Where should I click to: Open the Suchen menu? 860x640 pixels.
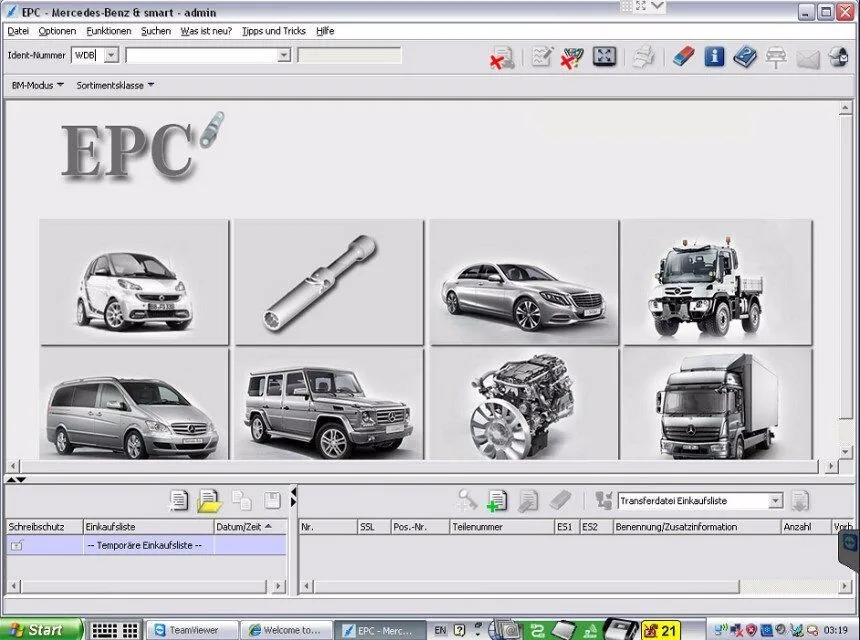(156, 31)
